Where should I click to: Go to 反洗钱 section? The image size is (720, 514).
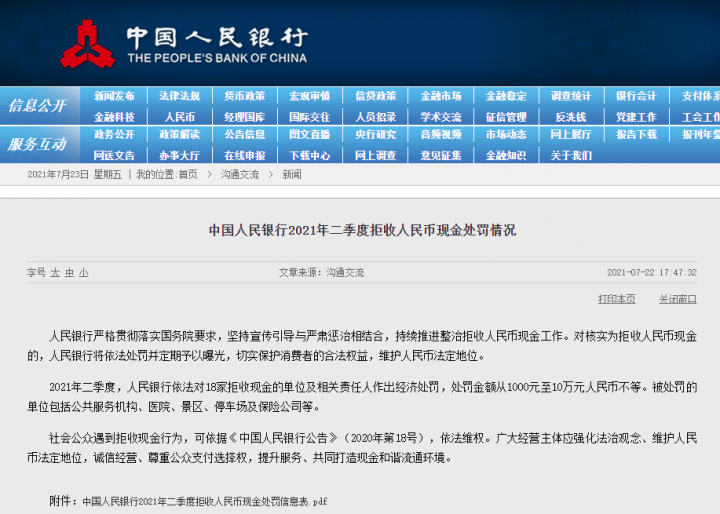[x=571, y=117]
